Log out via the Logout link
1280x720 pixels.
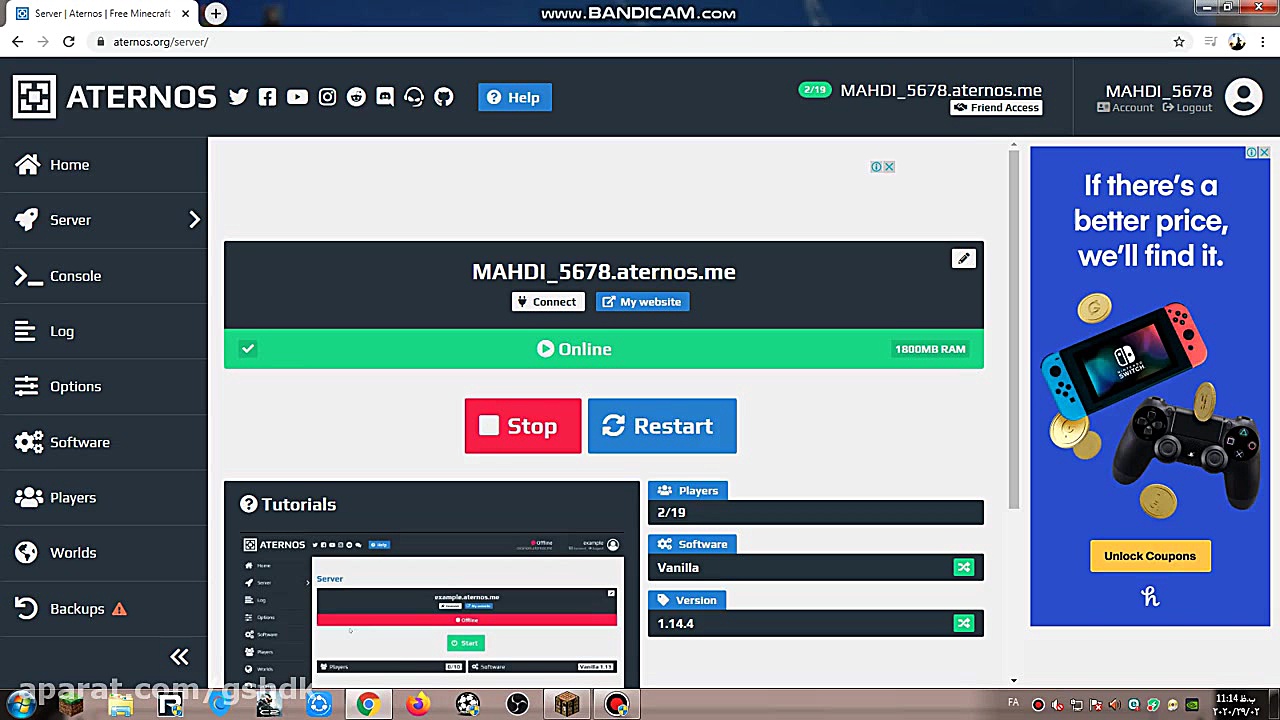[x=1187, y=108]
